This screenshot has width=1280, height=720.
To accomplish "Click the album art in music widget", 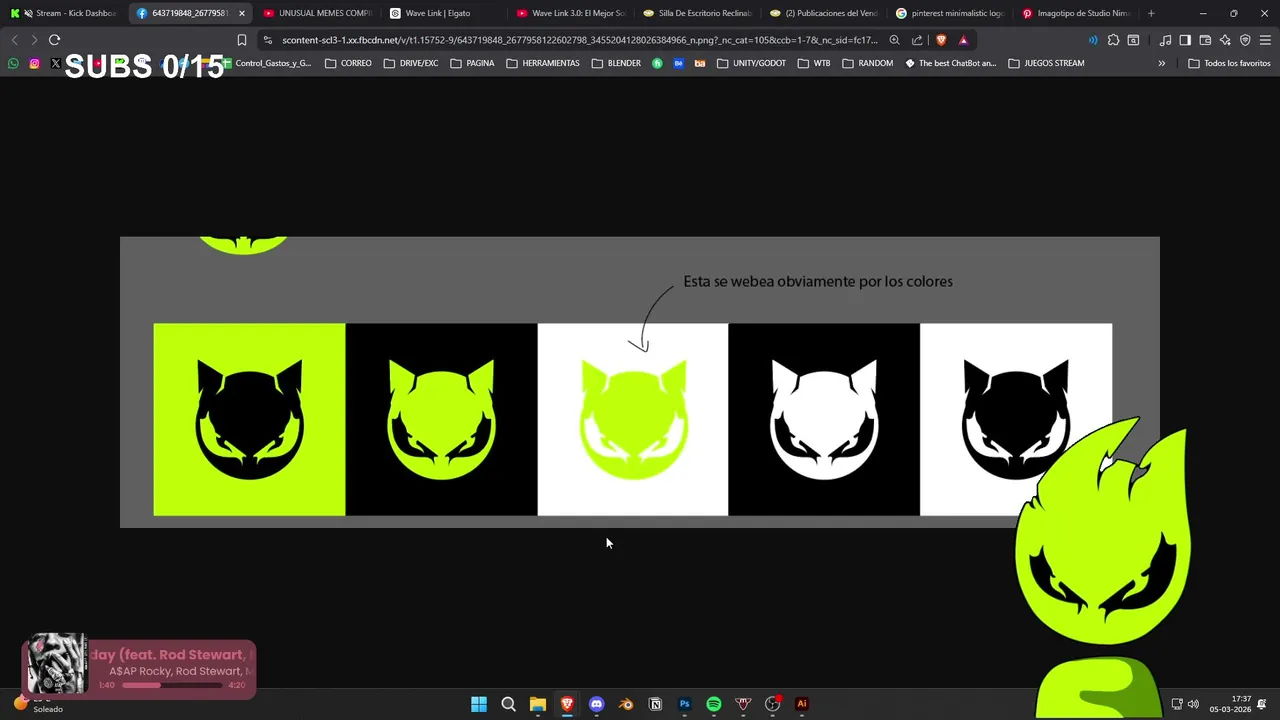I will [x=57, y=663].
